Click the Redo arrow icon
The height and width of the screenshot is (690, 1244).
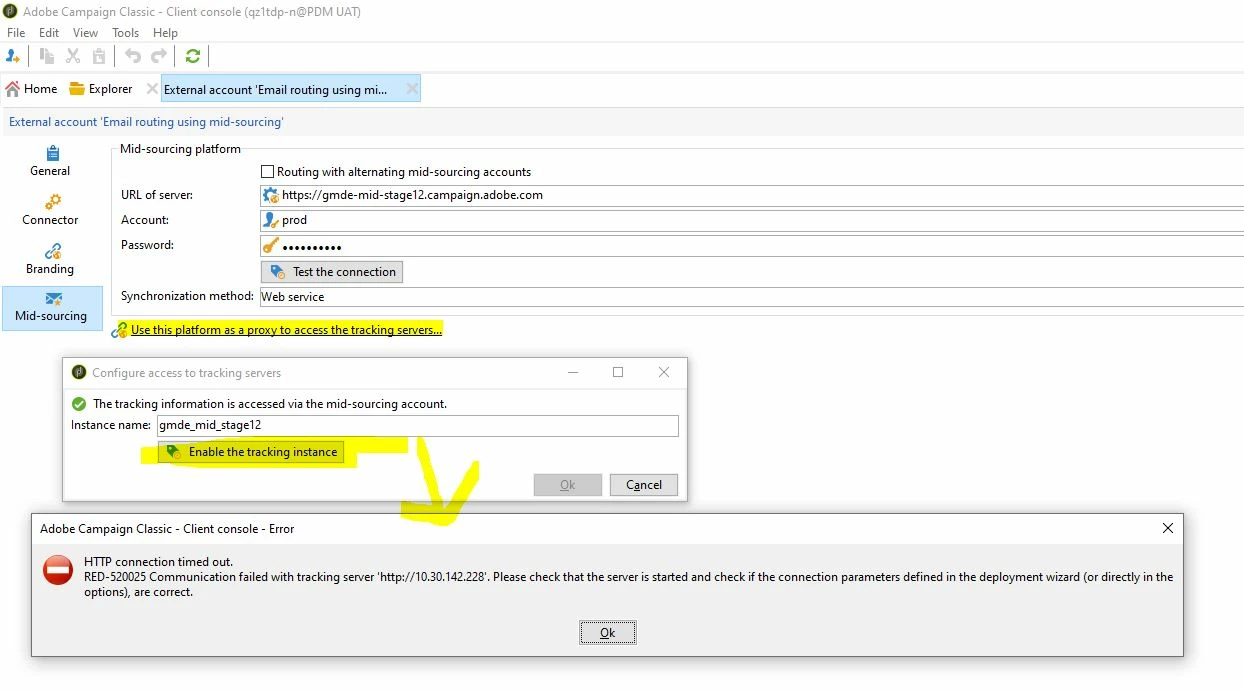coord(159,57)
